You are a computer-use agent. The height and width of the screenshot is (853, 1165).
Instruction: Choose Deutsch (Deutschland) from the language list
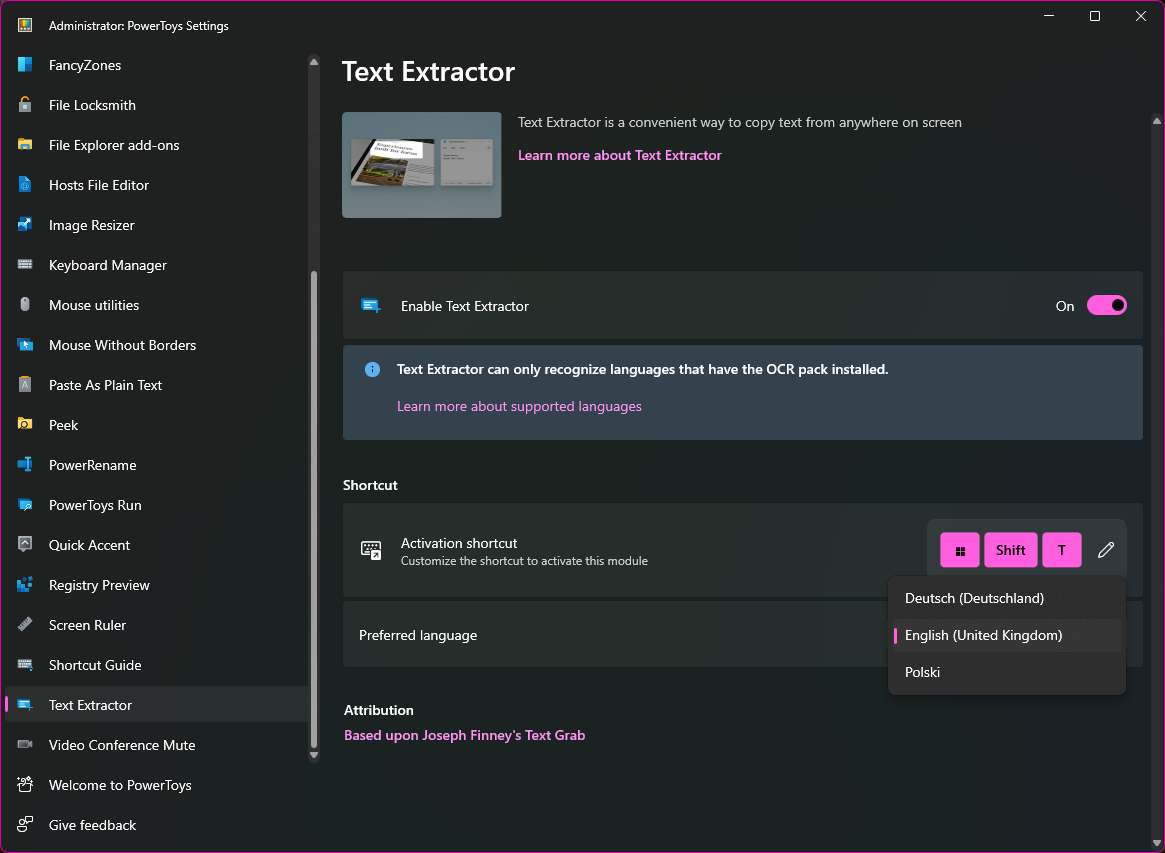pos(1007,598)
